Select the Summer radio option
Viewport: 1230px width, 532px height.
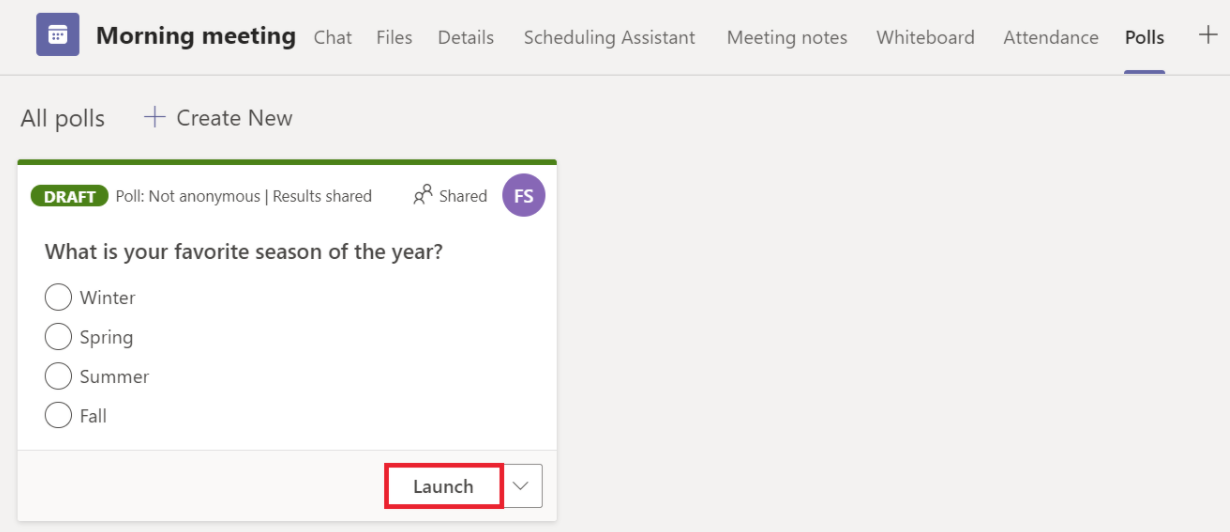(x=58, y=376)
